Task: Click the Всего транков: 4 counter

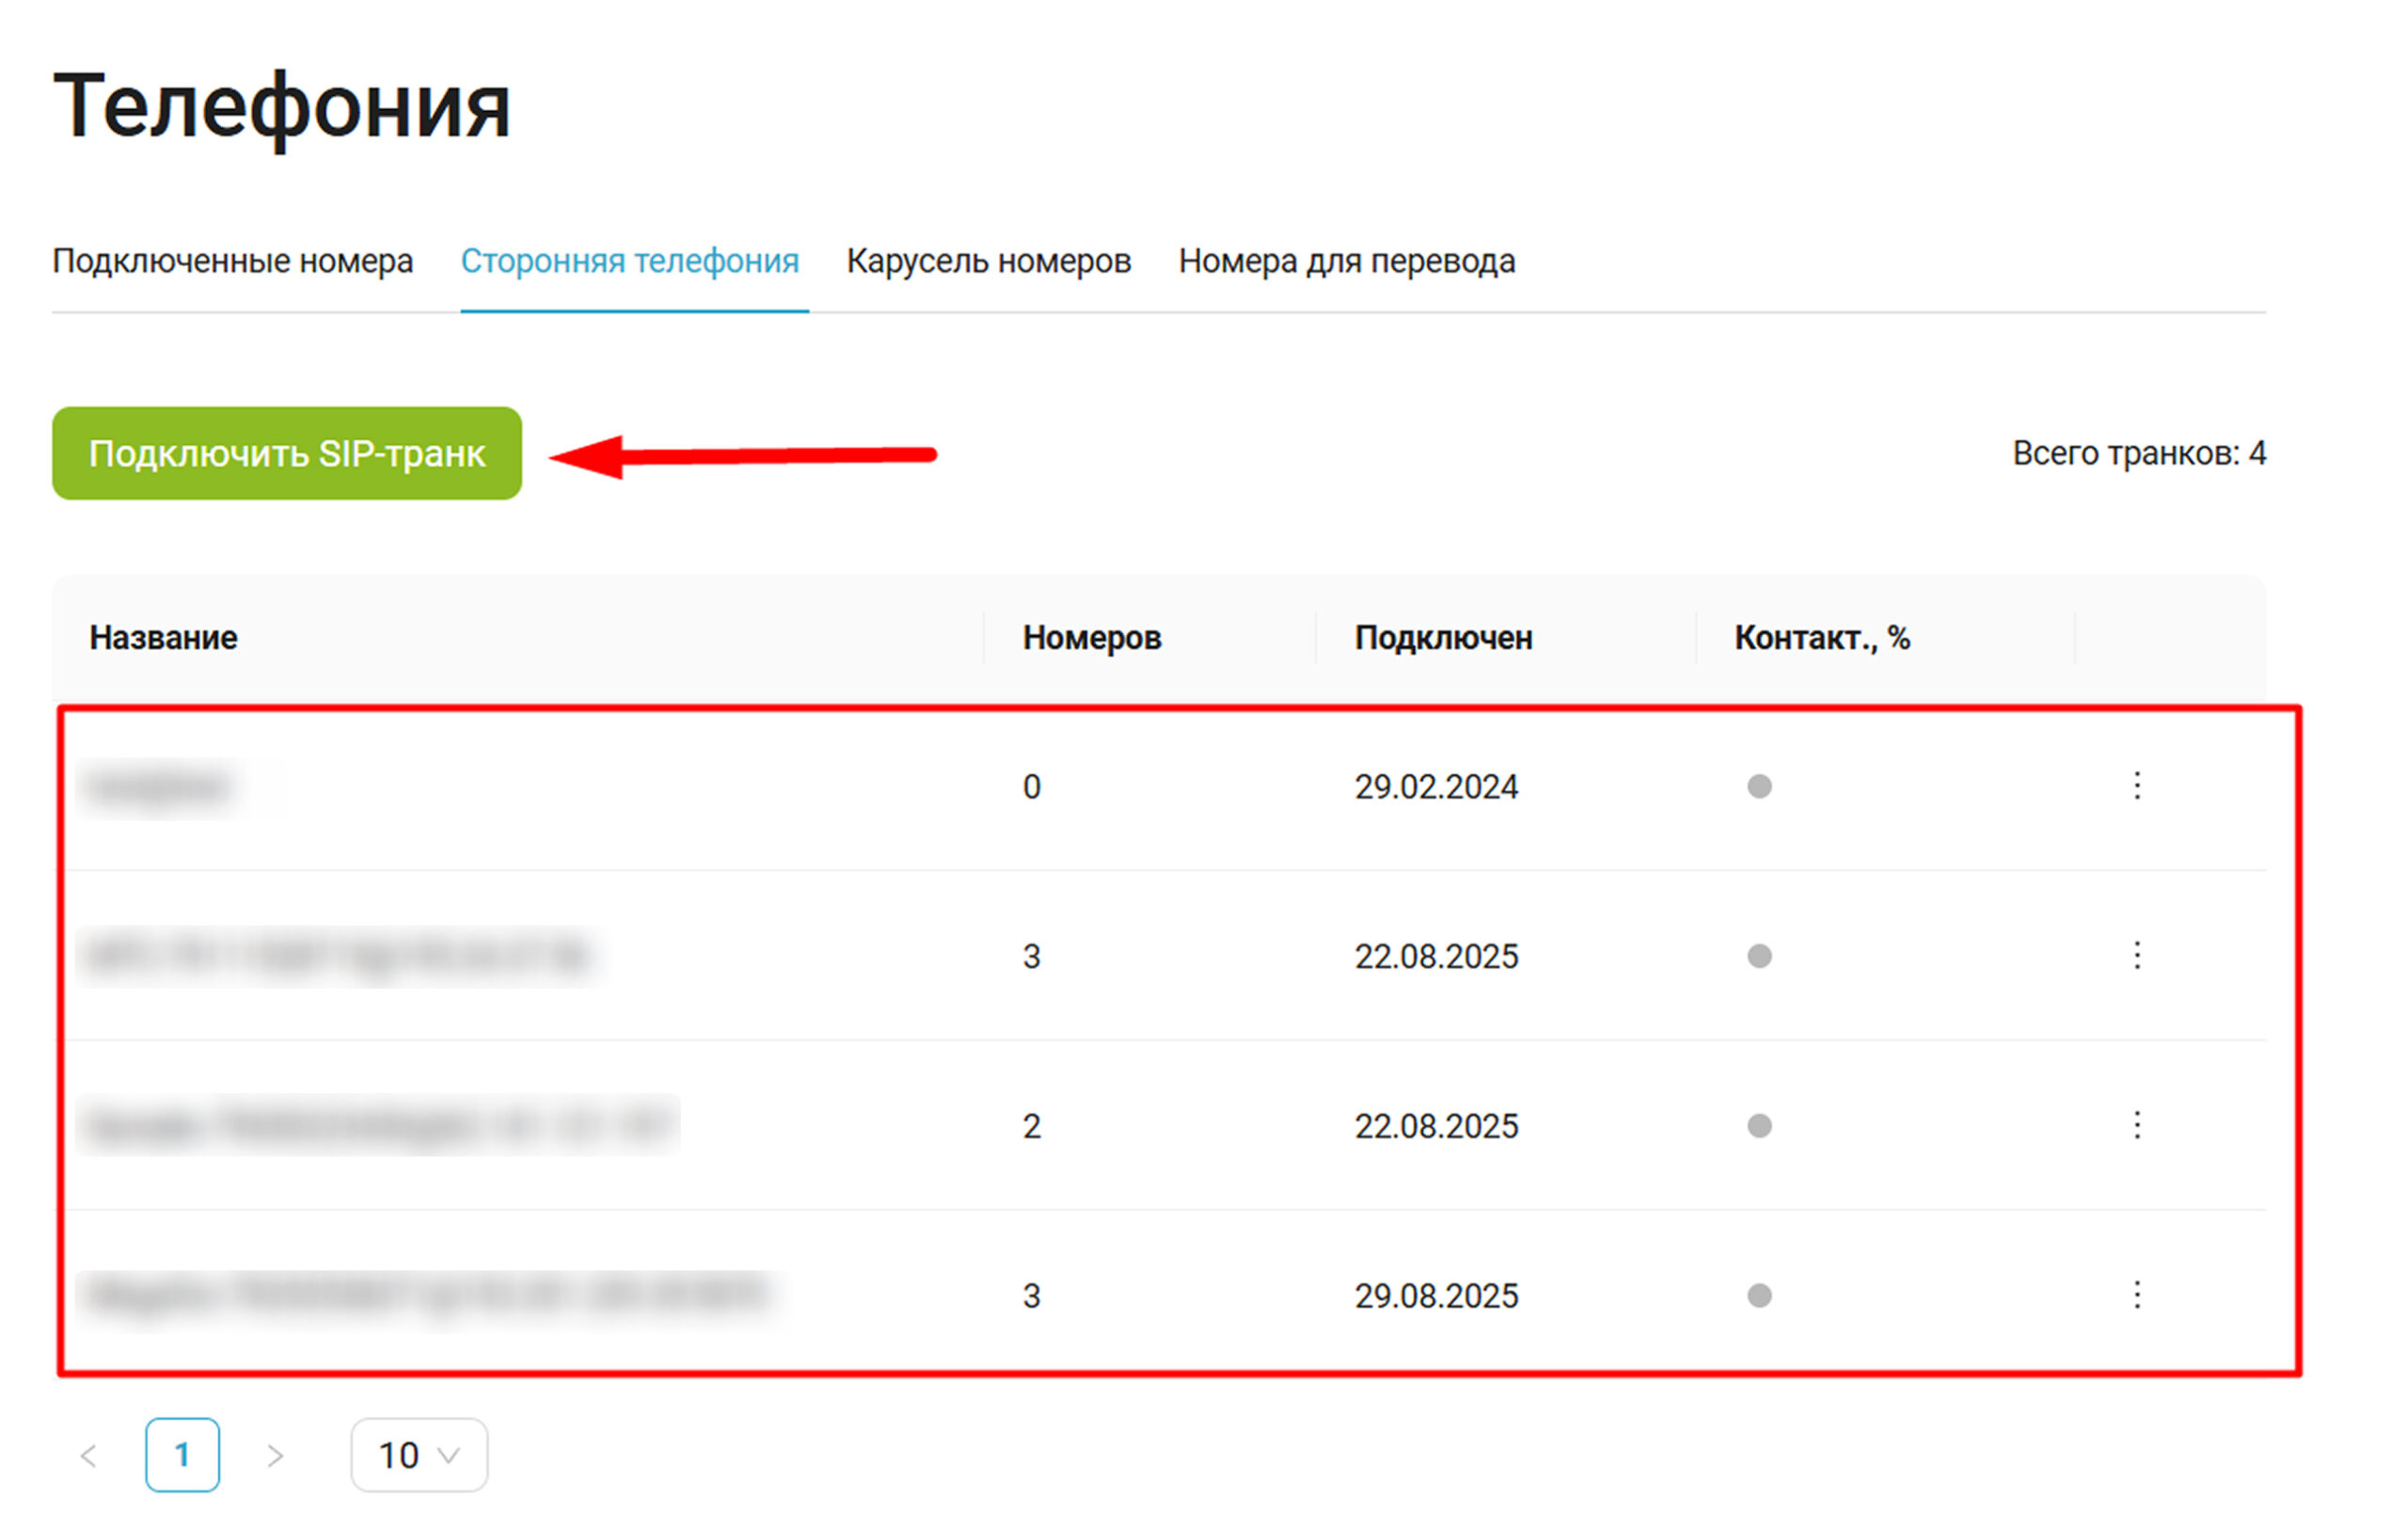Action: pos(2138,453)
